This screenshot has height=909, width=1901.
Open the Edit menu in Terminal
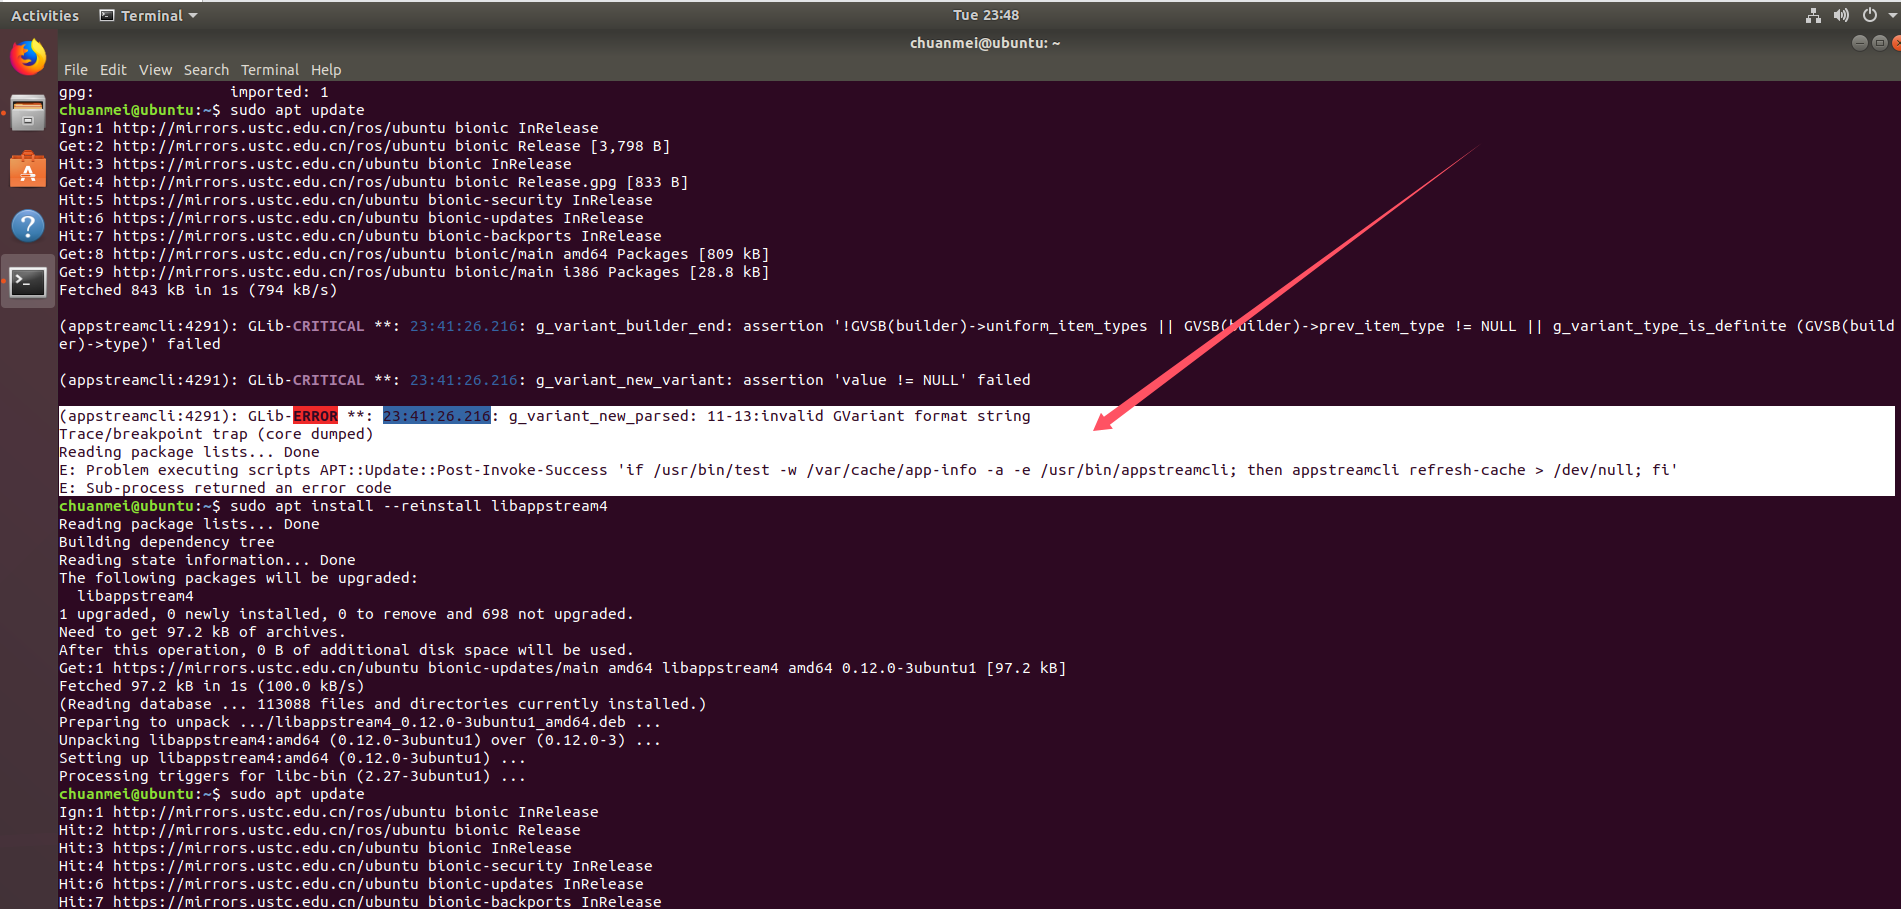[112, 69]
